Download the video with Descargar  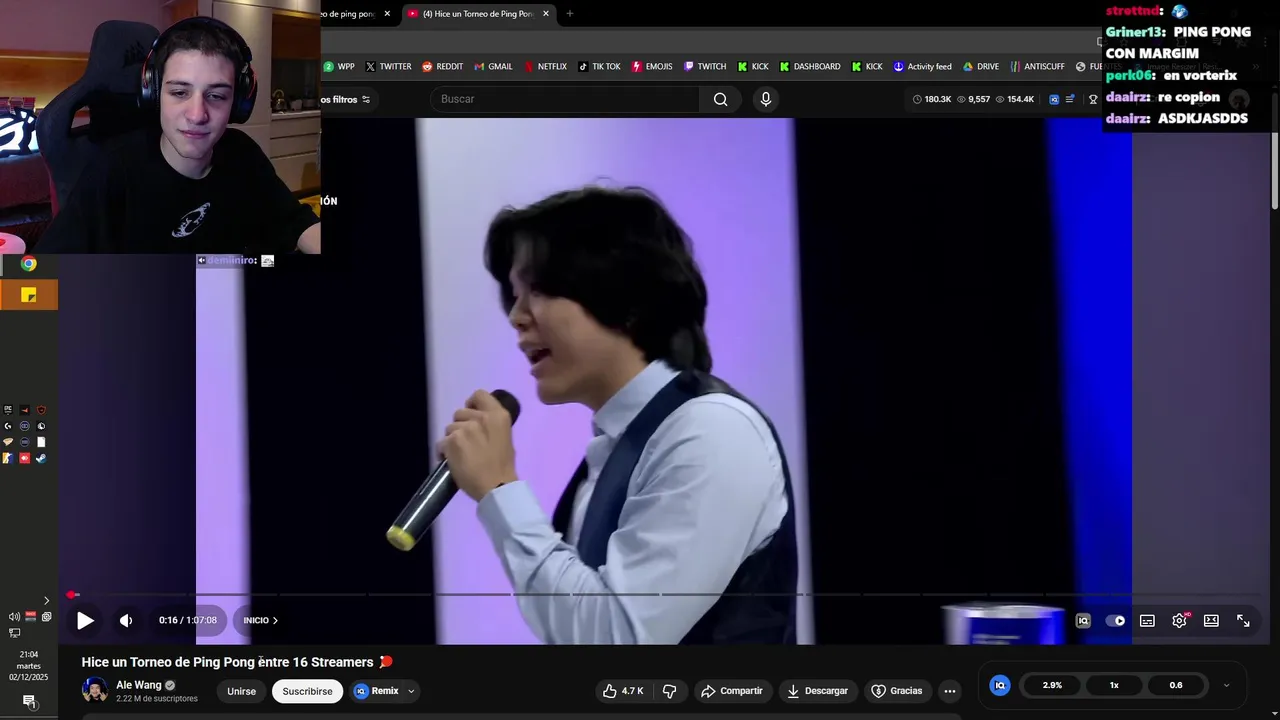point(817,691)
